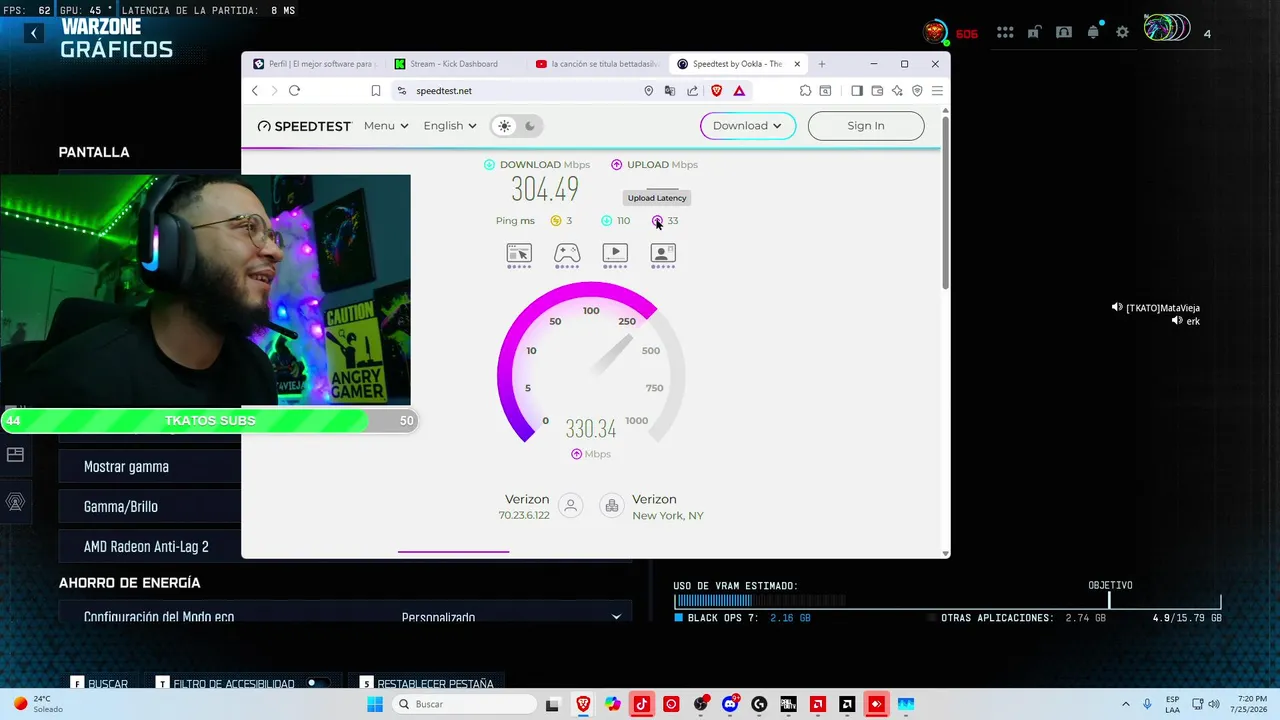The image size is (1280, 720).
Task: Open Gamma/Brillo setting
Action: (x=150, y=507)
